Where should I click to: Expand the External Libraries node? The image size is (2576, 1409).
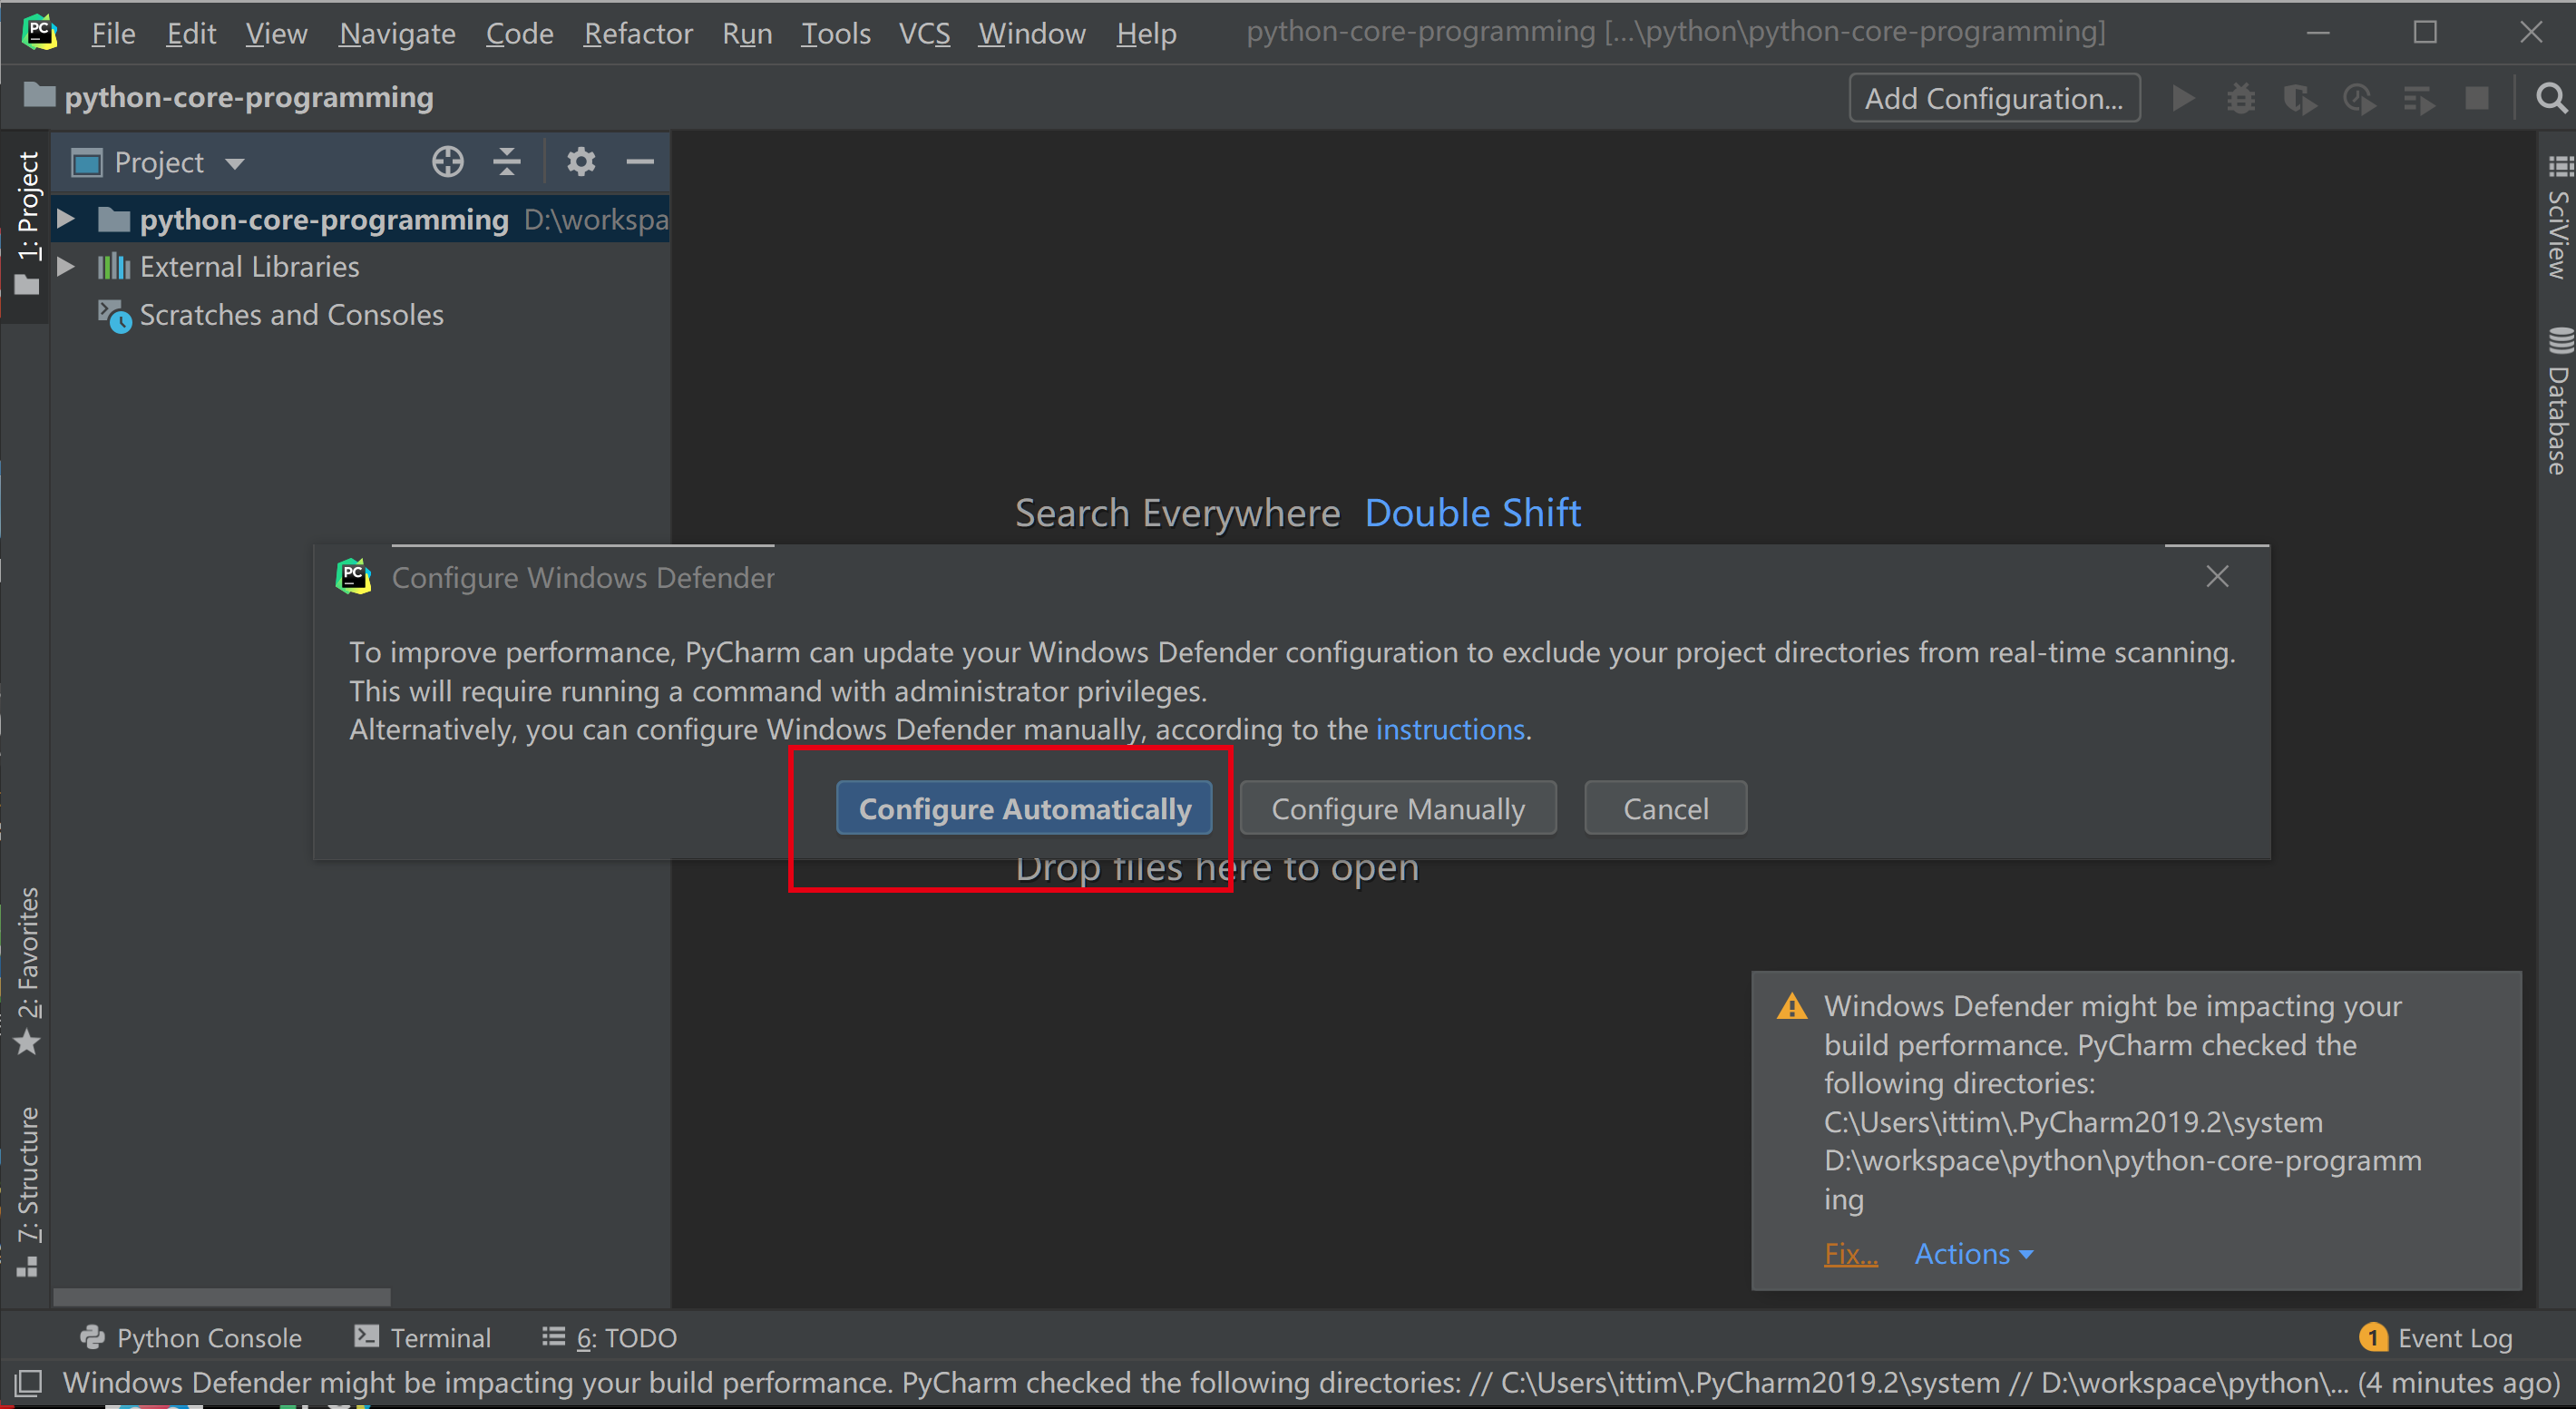[66, 266]
